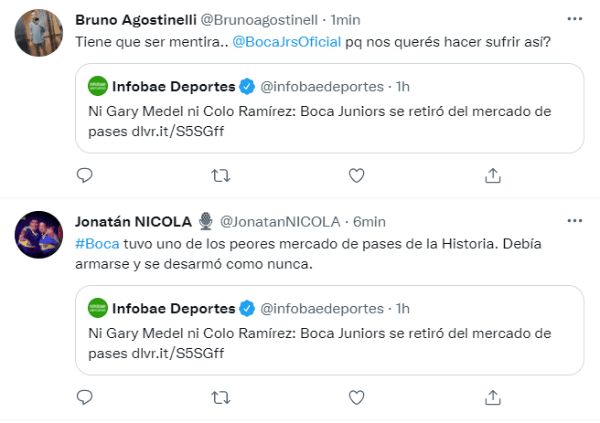Open Jonatán NICOLA's profile name

pyautogui.click(x=134, y=221)
